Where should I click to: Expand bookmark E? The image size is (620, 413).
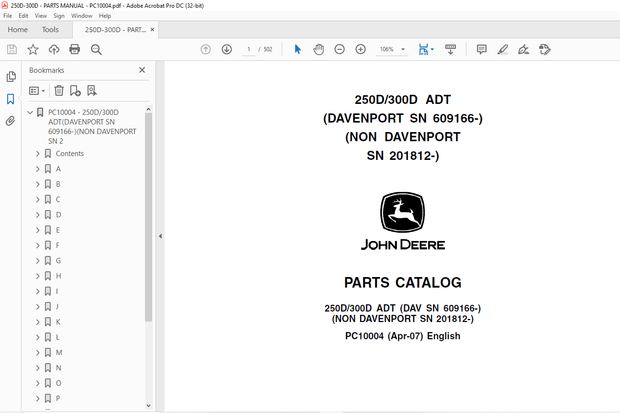click(x=38, y=230)
